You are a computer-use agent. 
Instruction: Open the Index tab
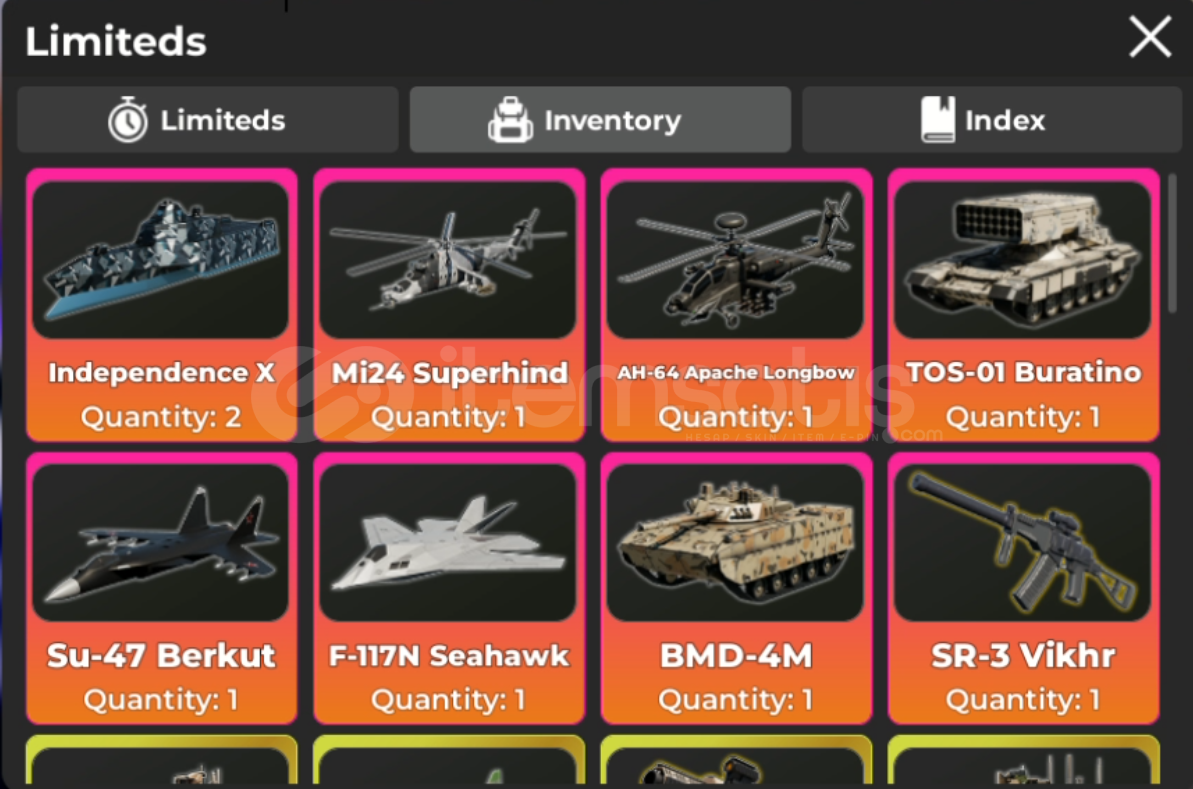(992, 119)
